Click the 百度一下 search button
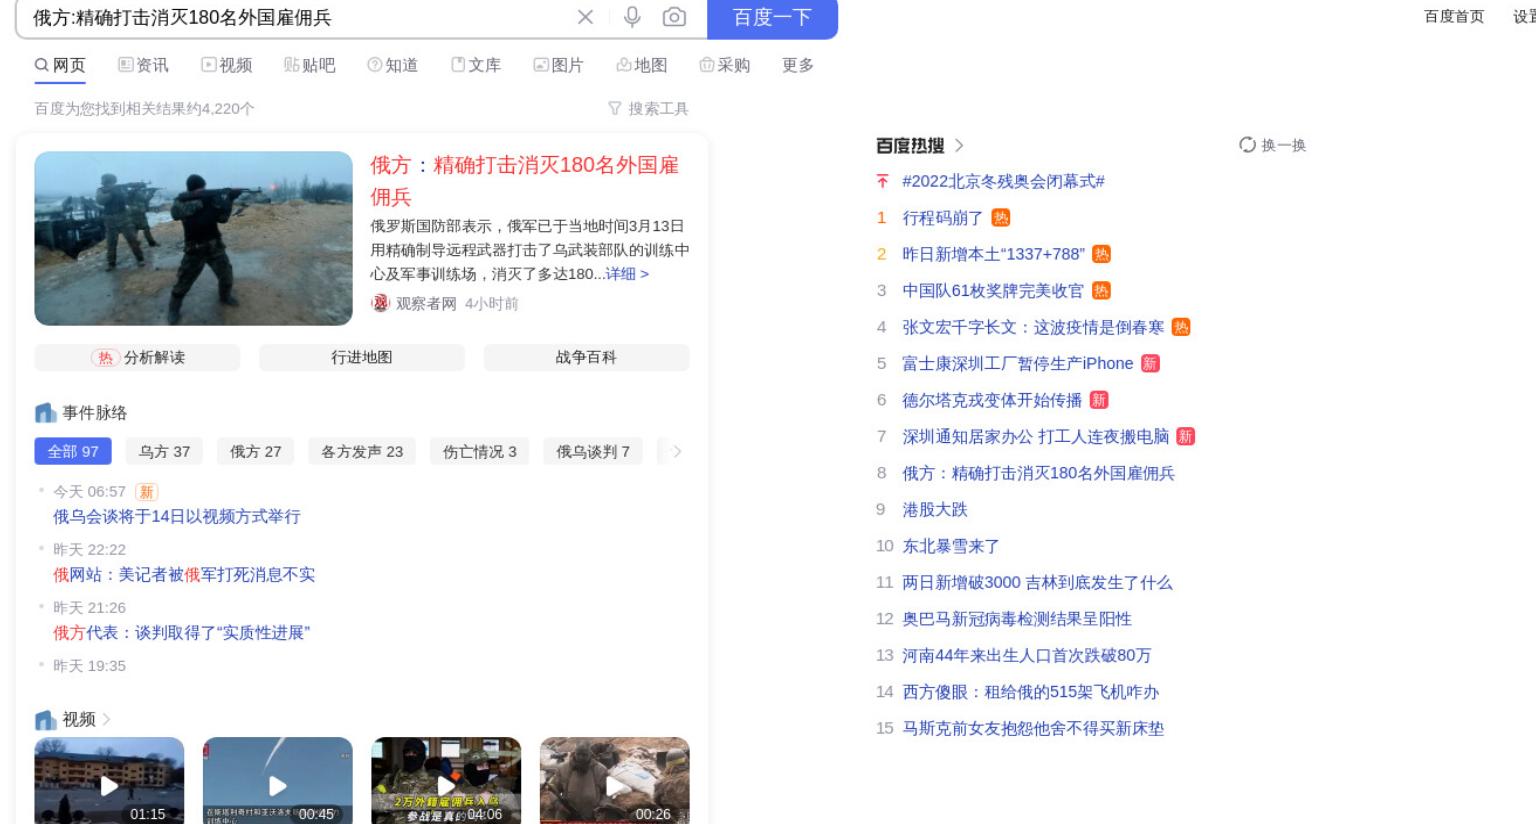The width and height of the screenshot is (1536, 824). point(772,18)
